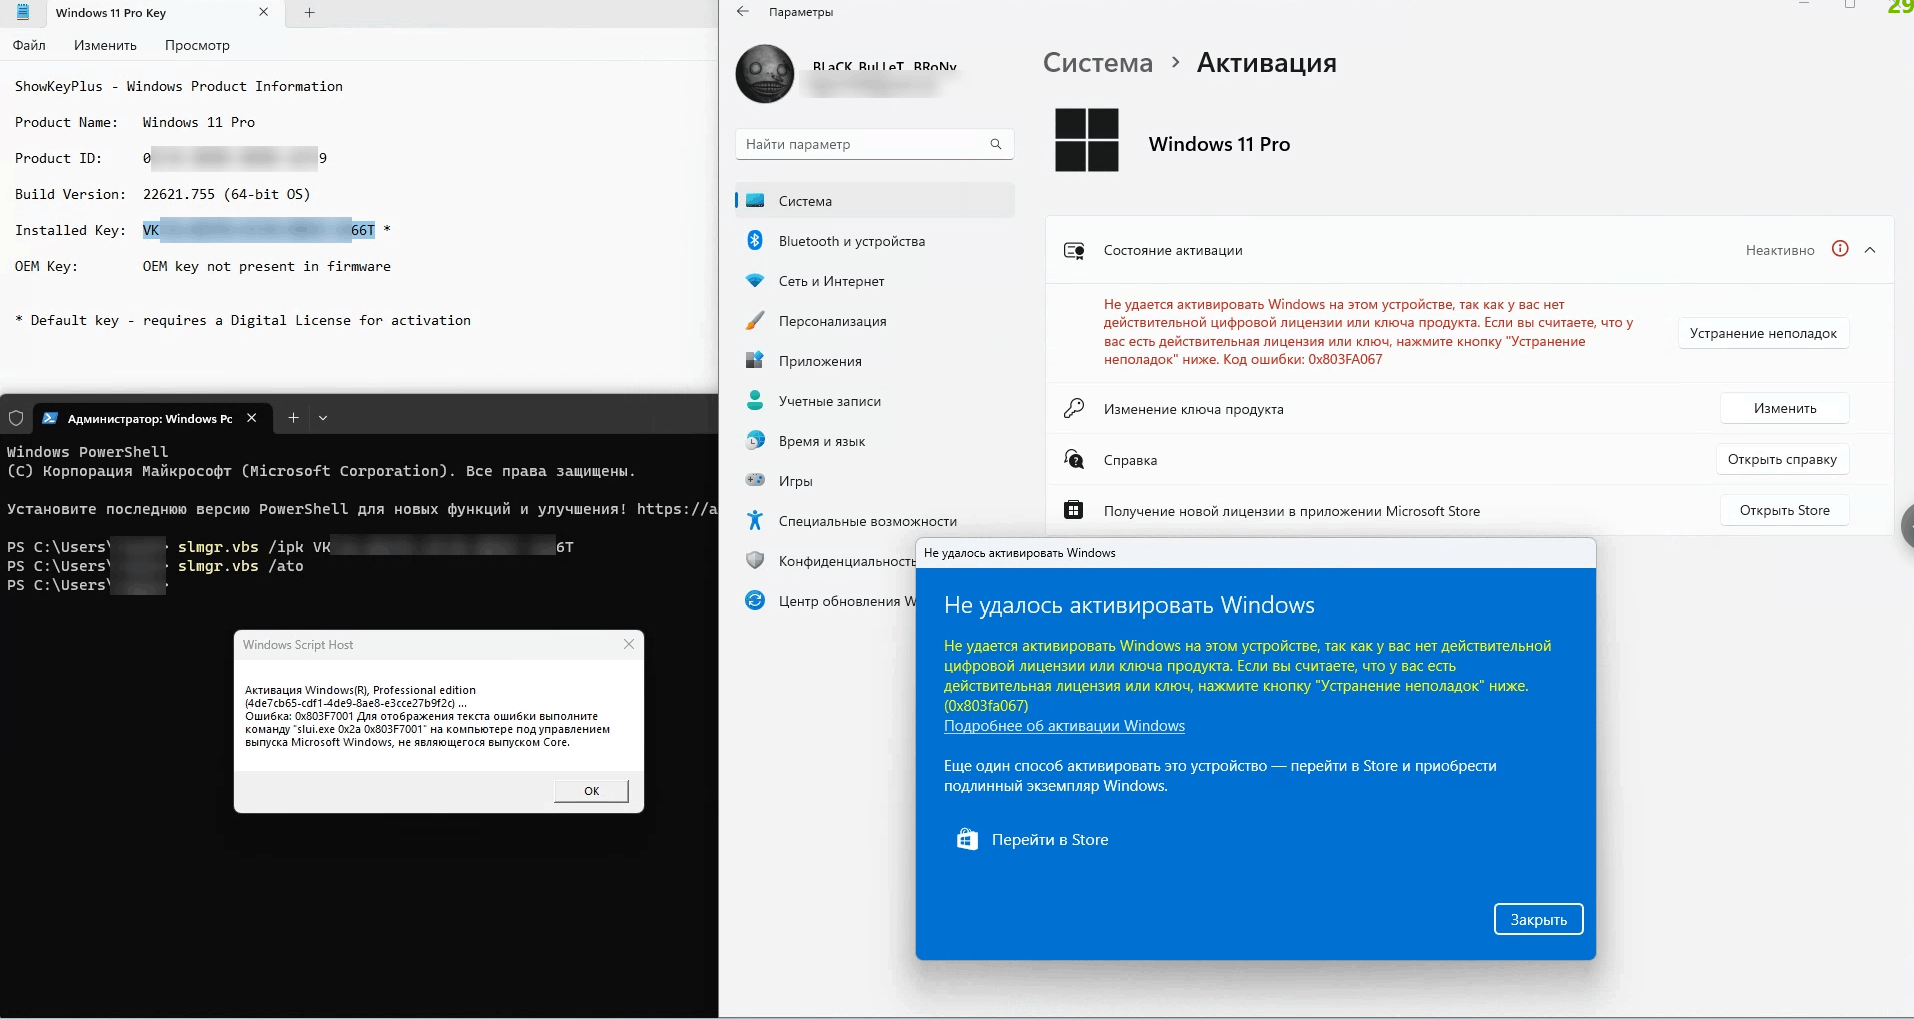Click the Центр обновления Windows update icon
1914x1019 pixels.
[755, 601]
